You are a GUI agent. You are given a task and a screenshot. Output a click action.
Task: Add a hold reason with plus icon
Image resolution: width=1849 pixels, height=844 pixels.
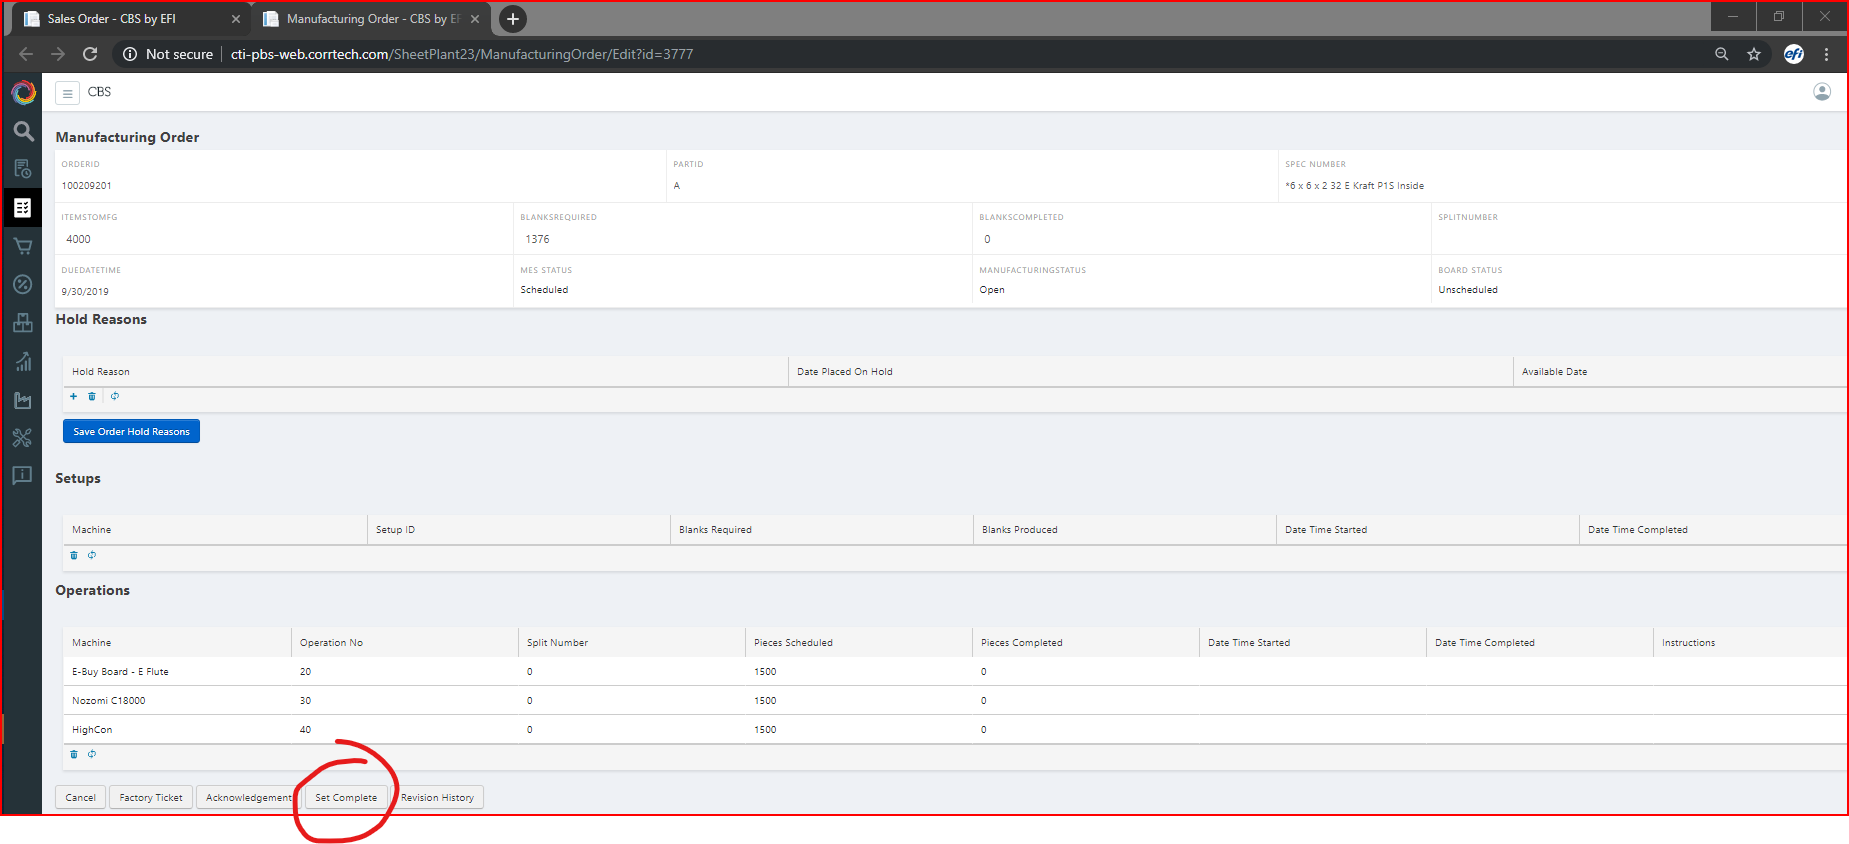click(x=74, y=396)
